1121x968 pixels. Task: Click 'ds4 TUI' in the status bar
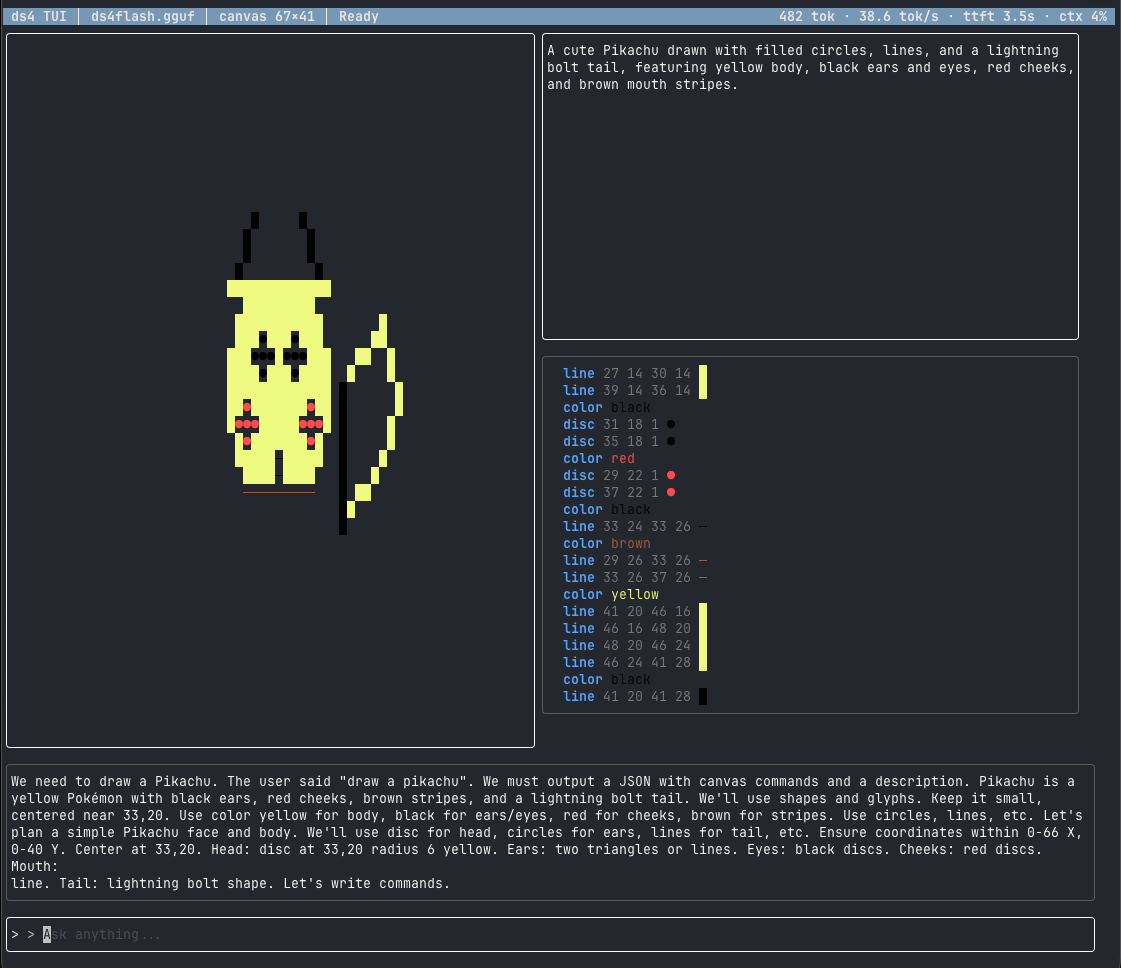(x=39, y=16)
